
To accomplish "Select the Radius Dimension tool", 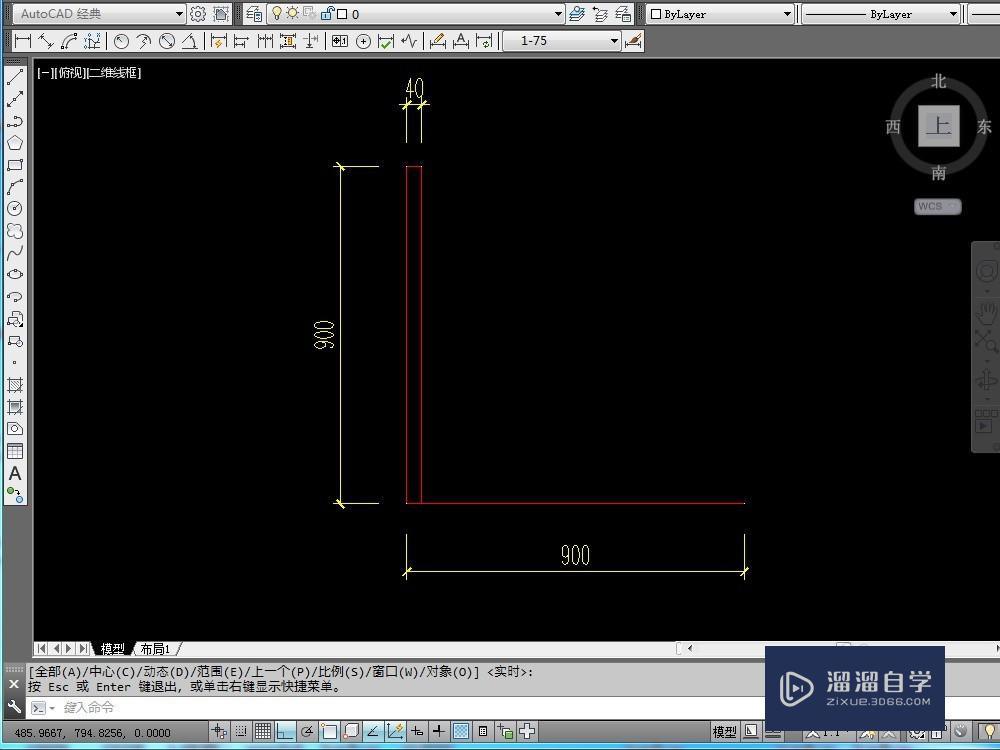I will pos(120,41).
